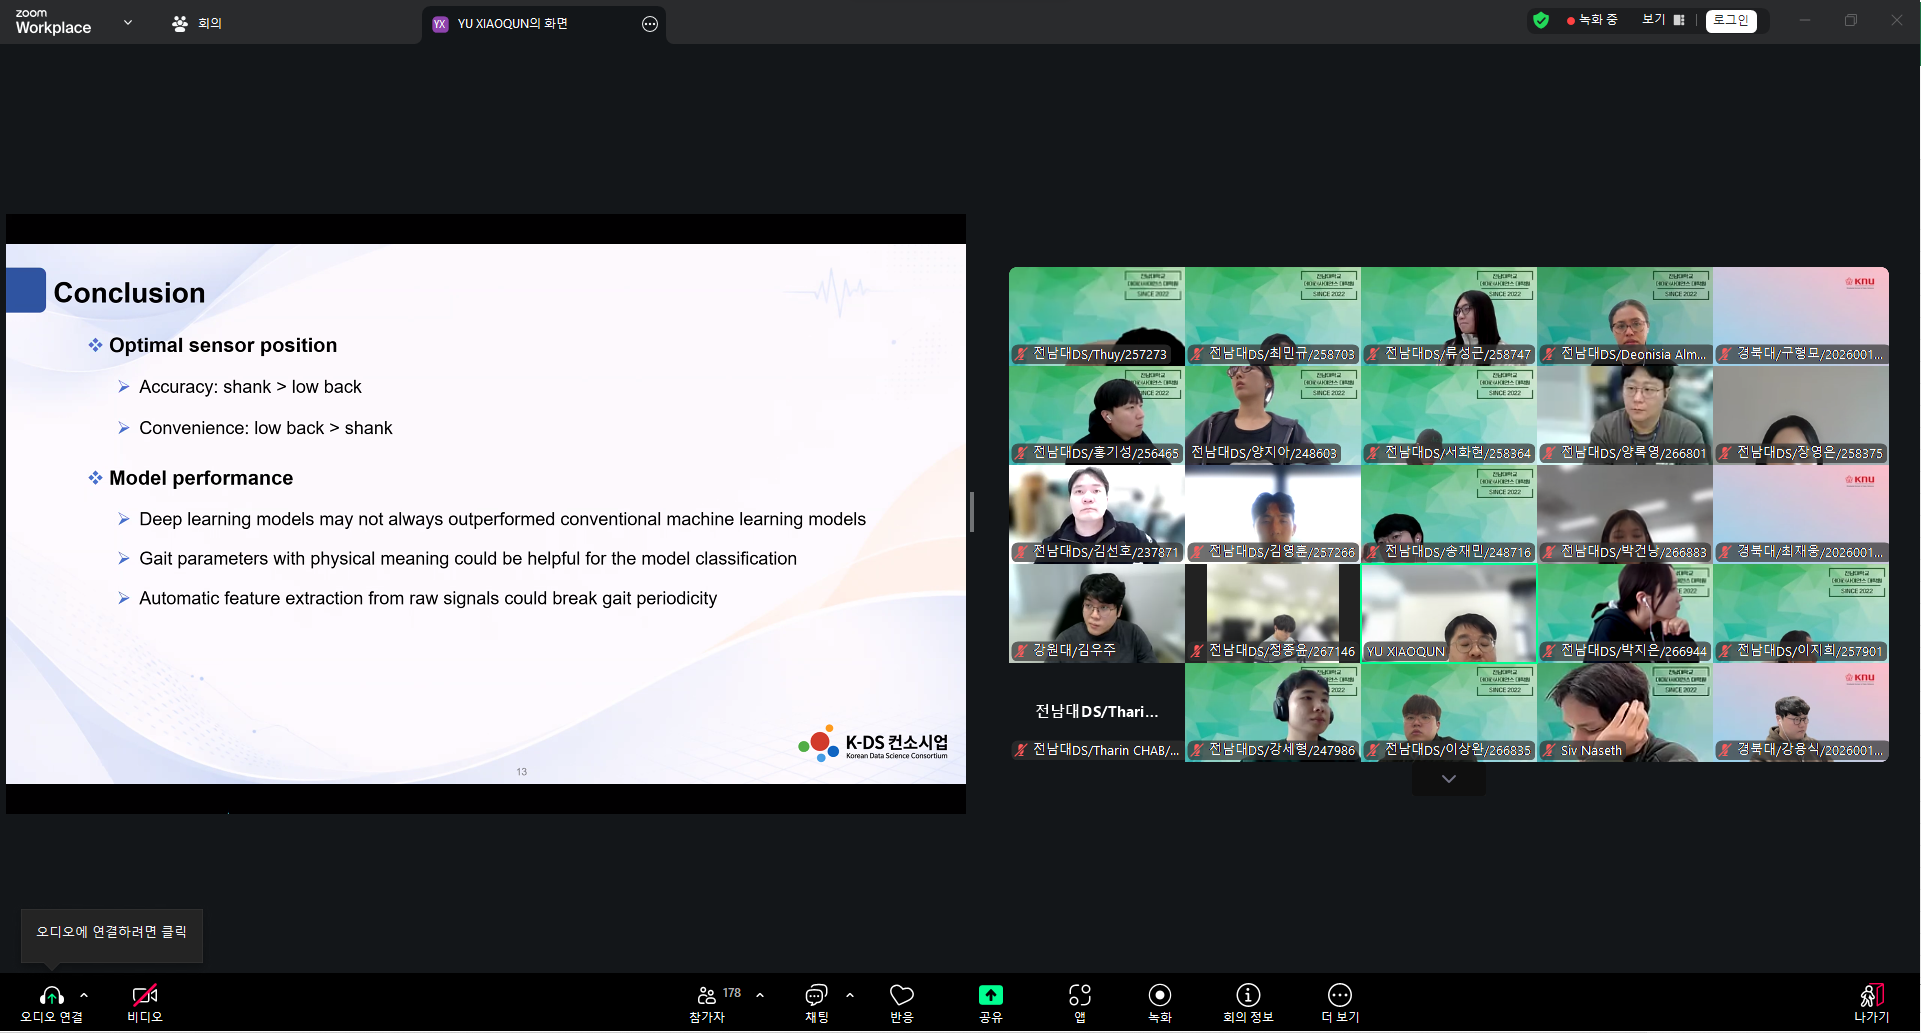The width and height of the screenshot is (1921, 1033).
Task: Open the view layout menu
Action: coord(1663,20)
